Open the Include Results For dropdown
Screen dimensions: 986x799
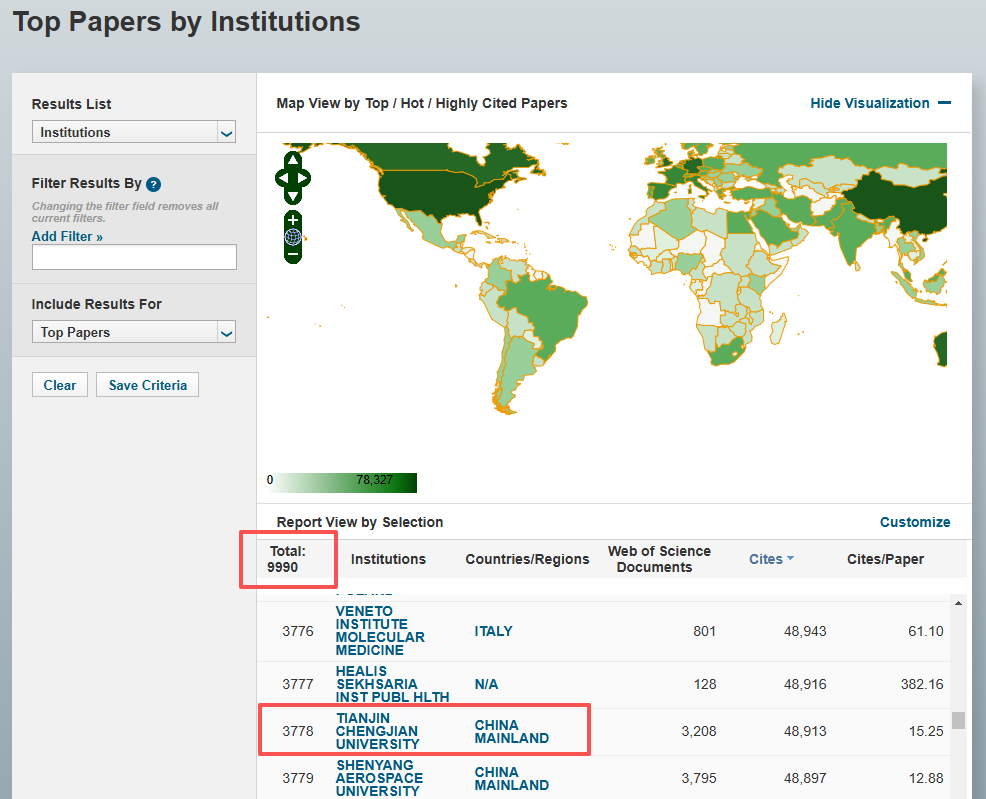point(134,332)
